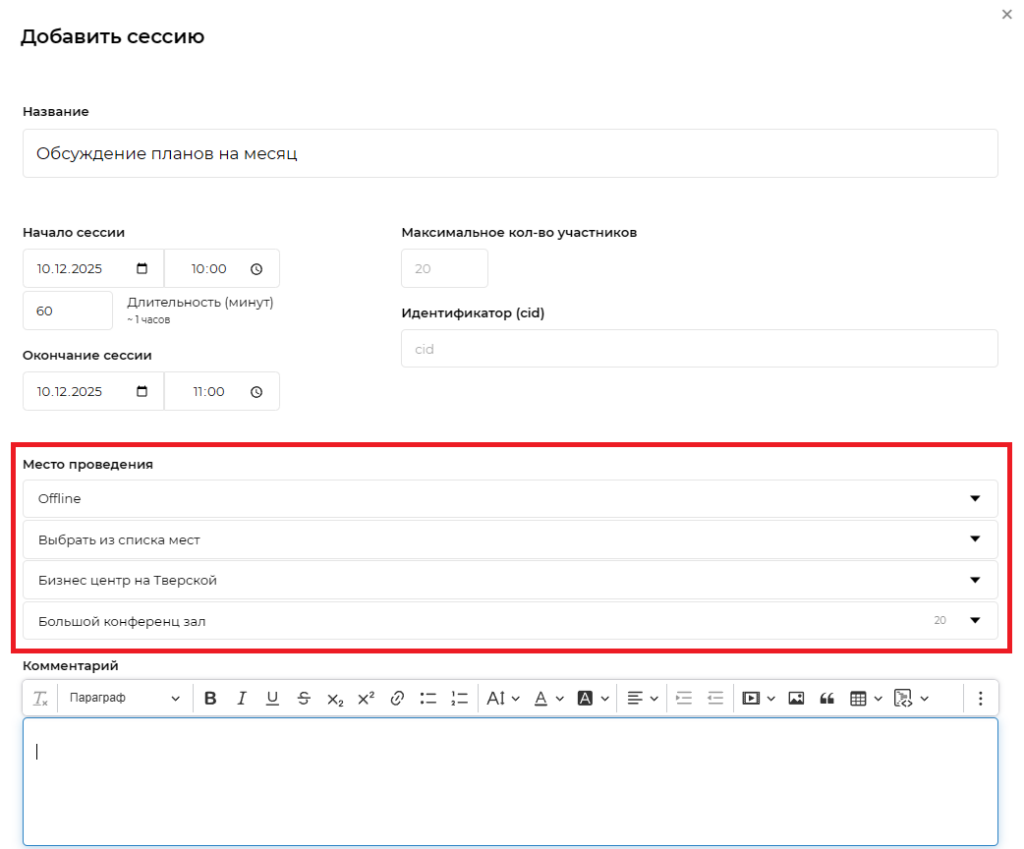Open clock picker for session end time
This screenshot has width=1024, height=849.
256,392
